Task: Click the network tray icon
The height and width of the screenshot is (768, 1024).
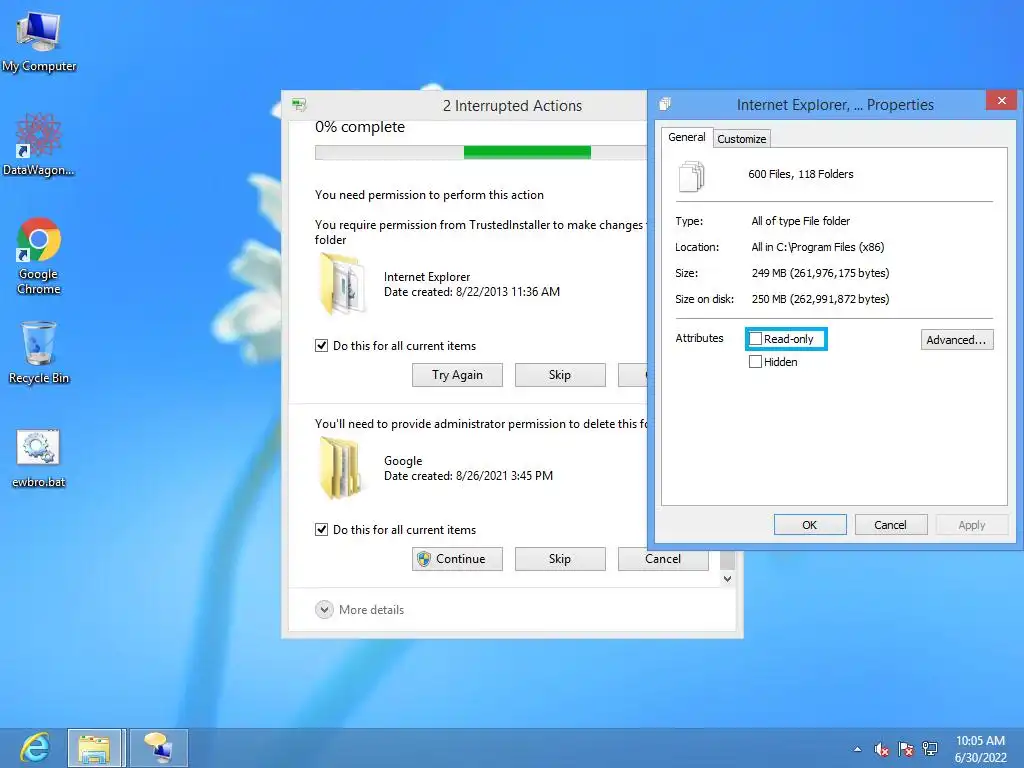Action: (930, 749)
